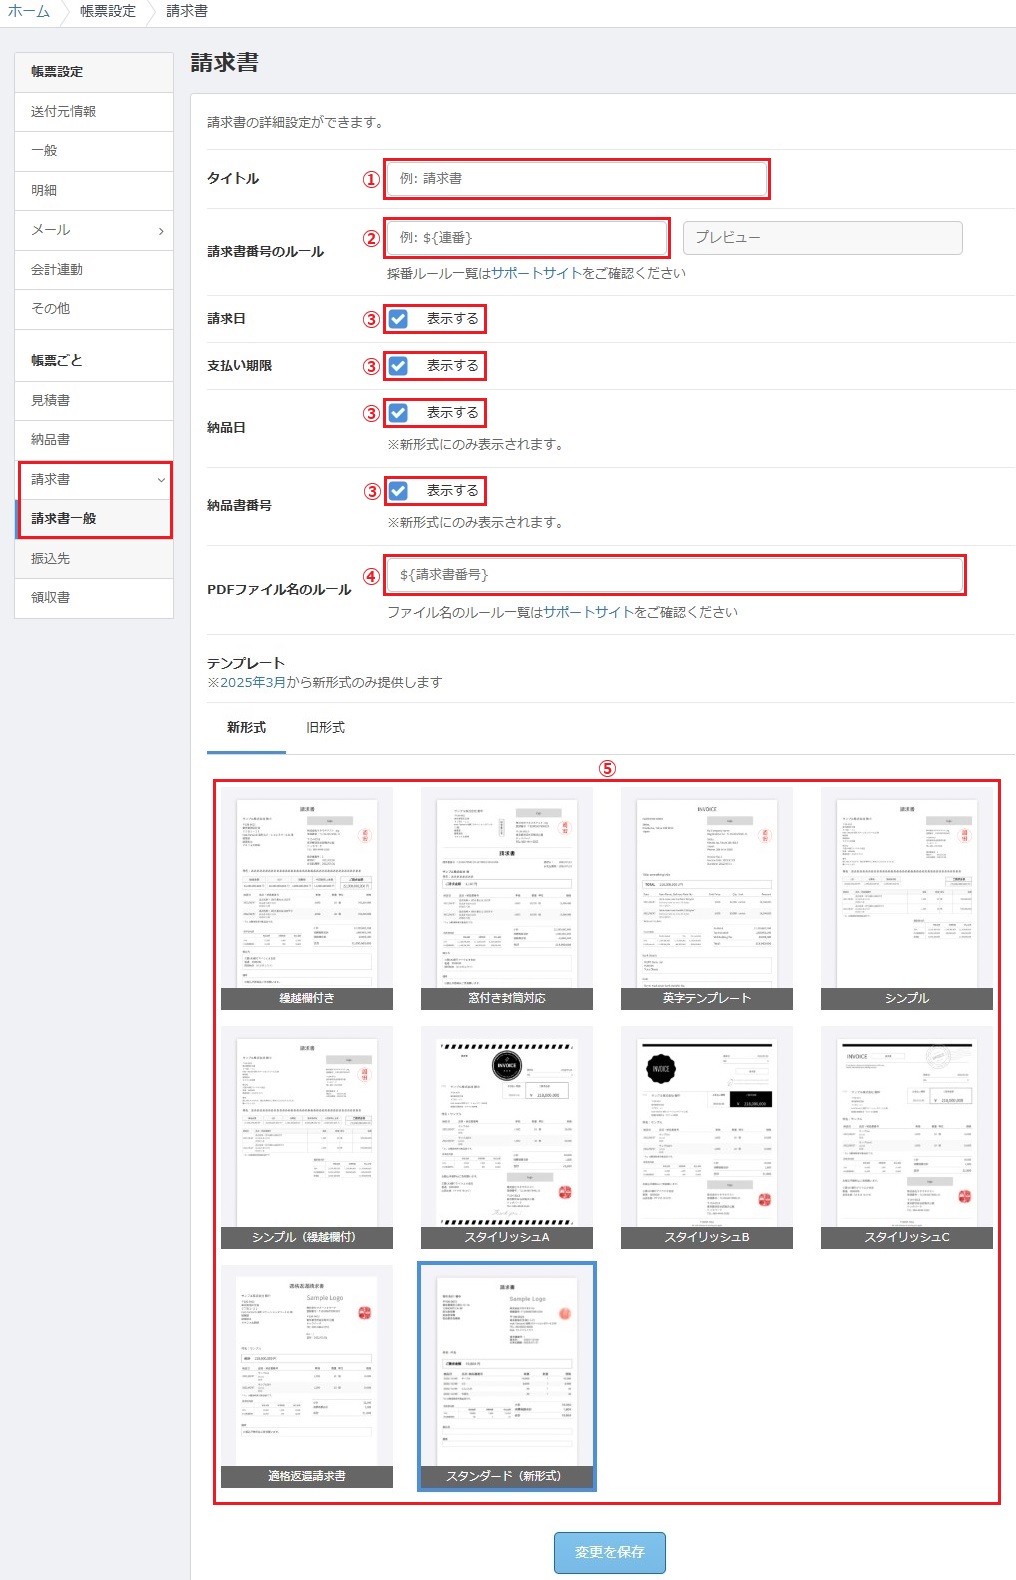Image resolution: width=1016 pixels, height=1580 pixels.
Task: Select the スタイリッシュA template
Action: click(x=507, y=1135)
